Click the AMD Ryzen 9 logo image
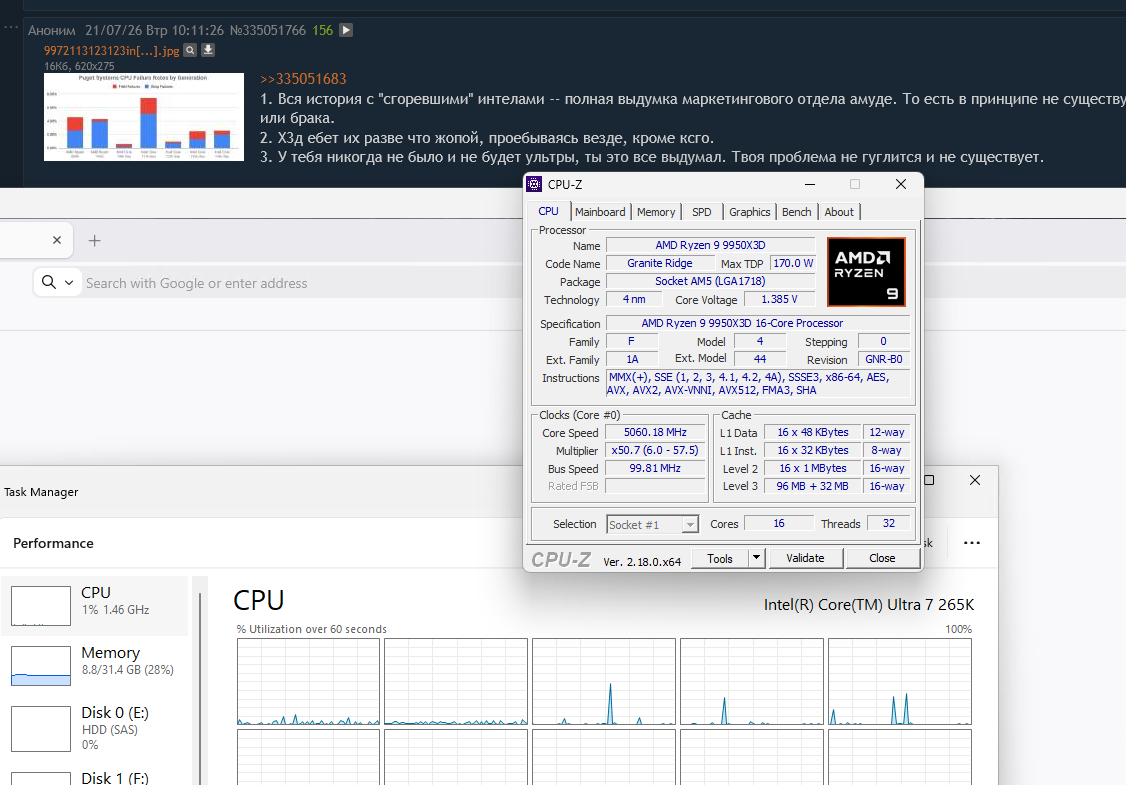Image resolution: width=1126 pixels, height=785 pixels. (x=866, y=272)
